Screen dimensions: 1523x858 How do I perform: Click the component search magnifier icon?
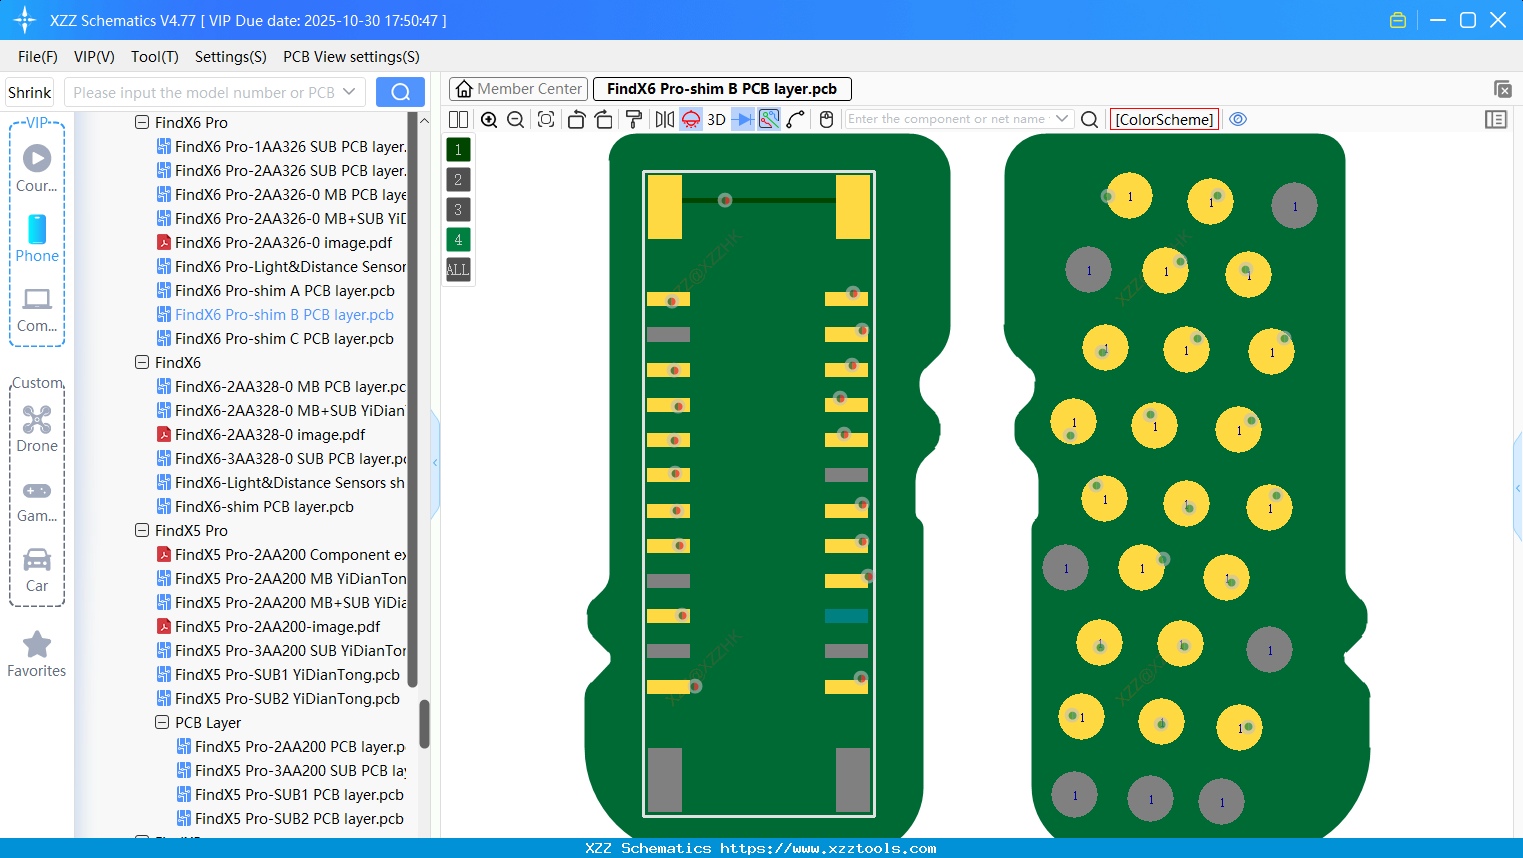click(x=1090, y=119)
